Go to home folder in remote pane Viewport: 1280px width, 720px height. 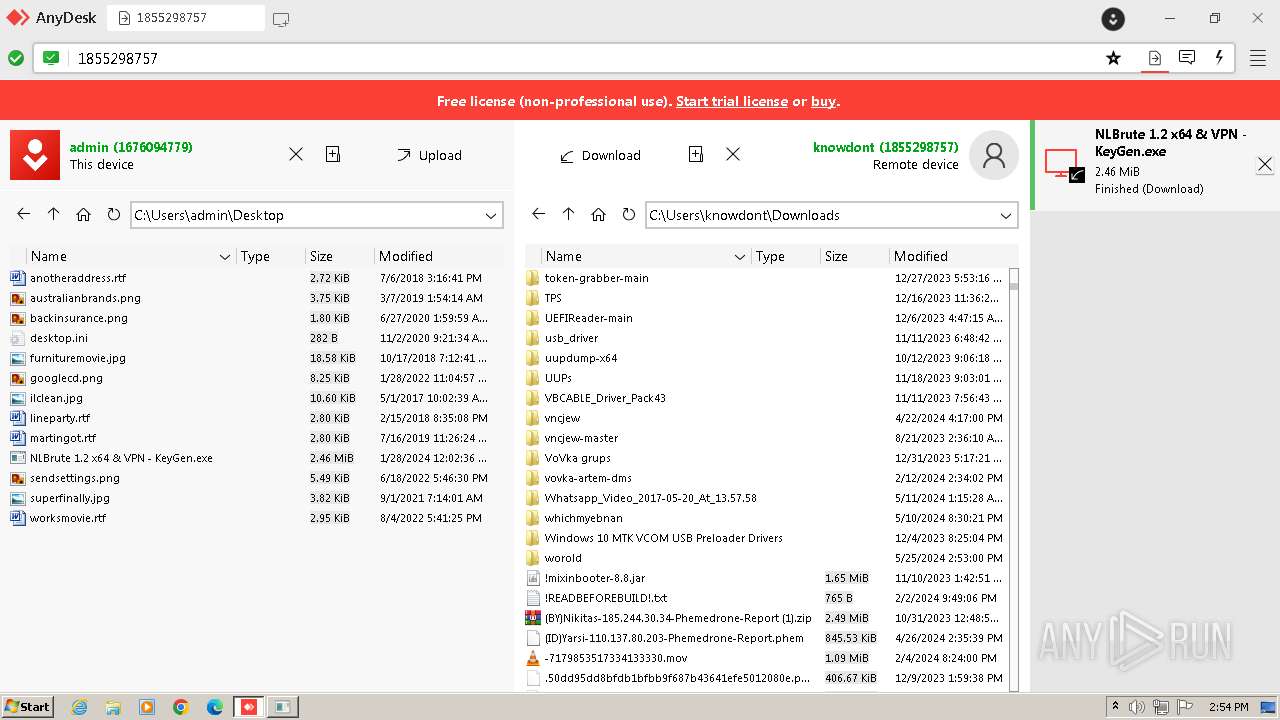[x=598, y=214]
